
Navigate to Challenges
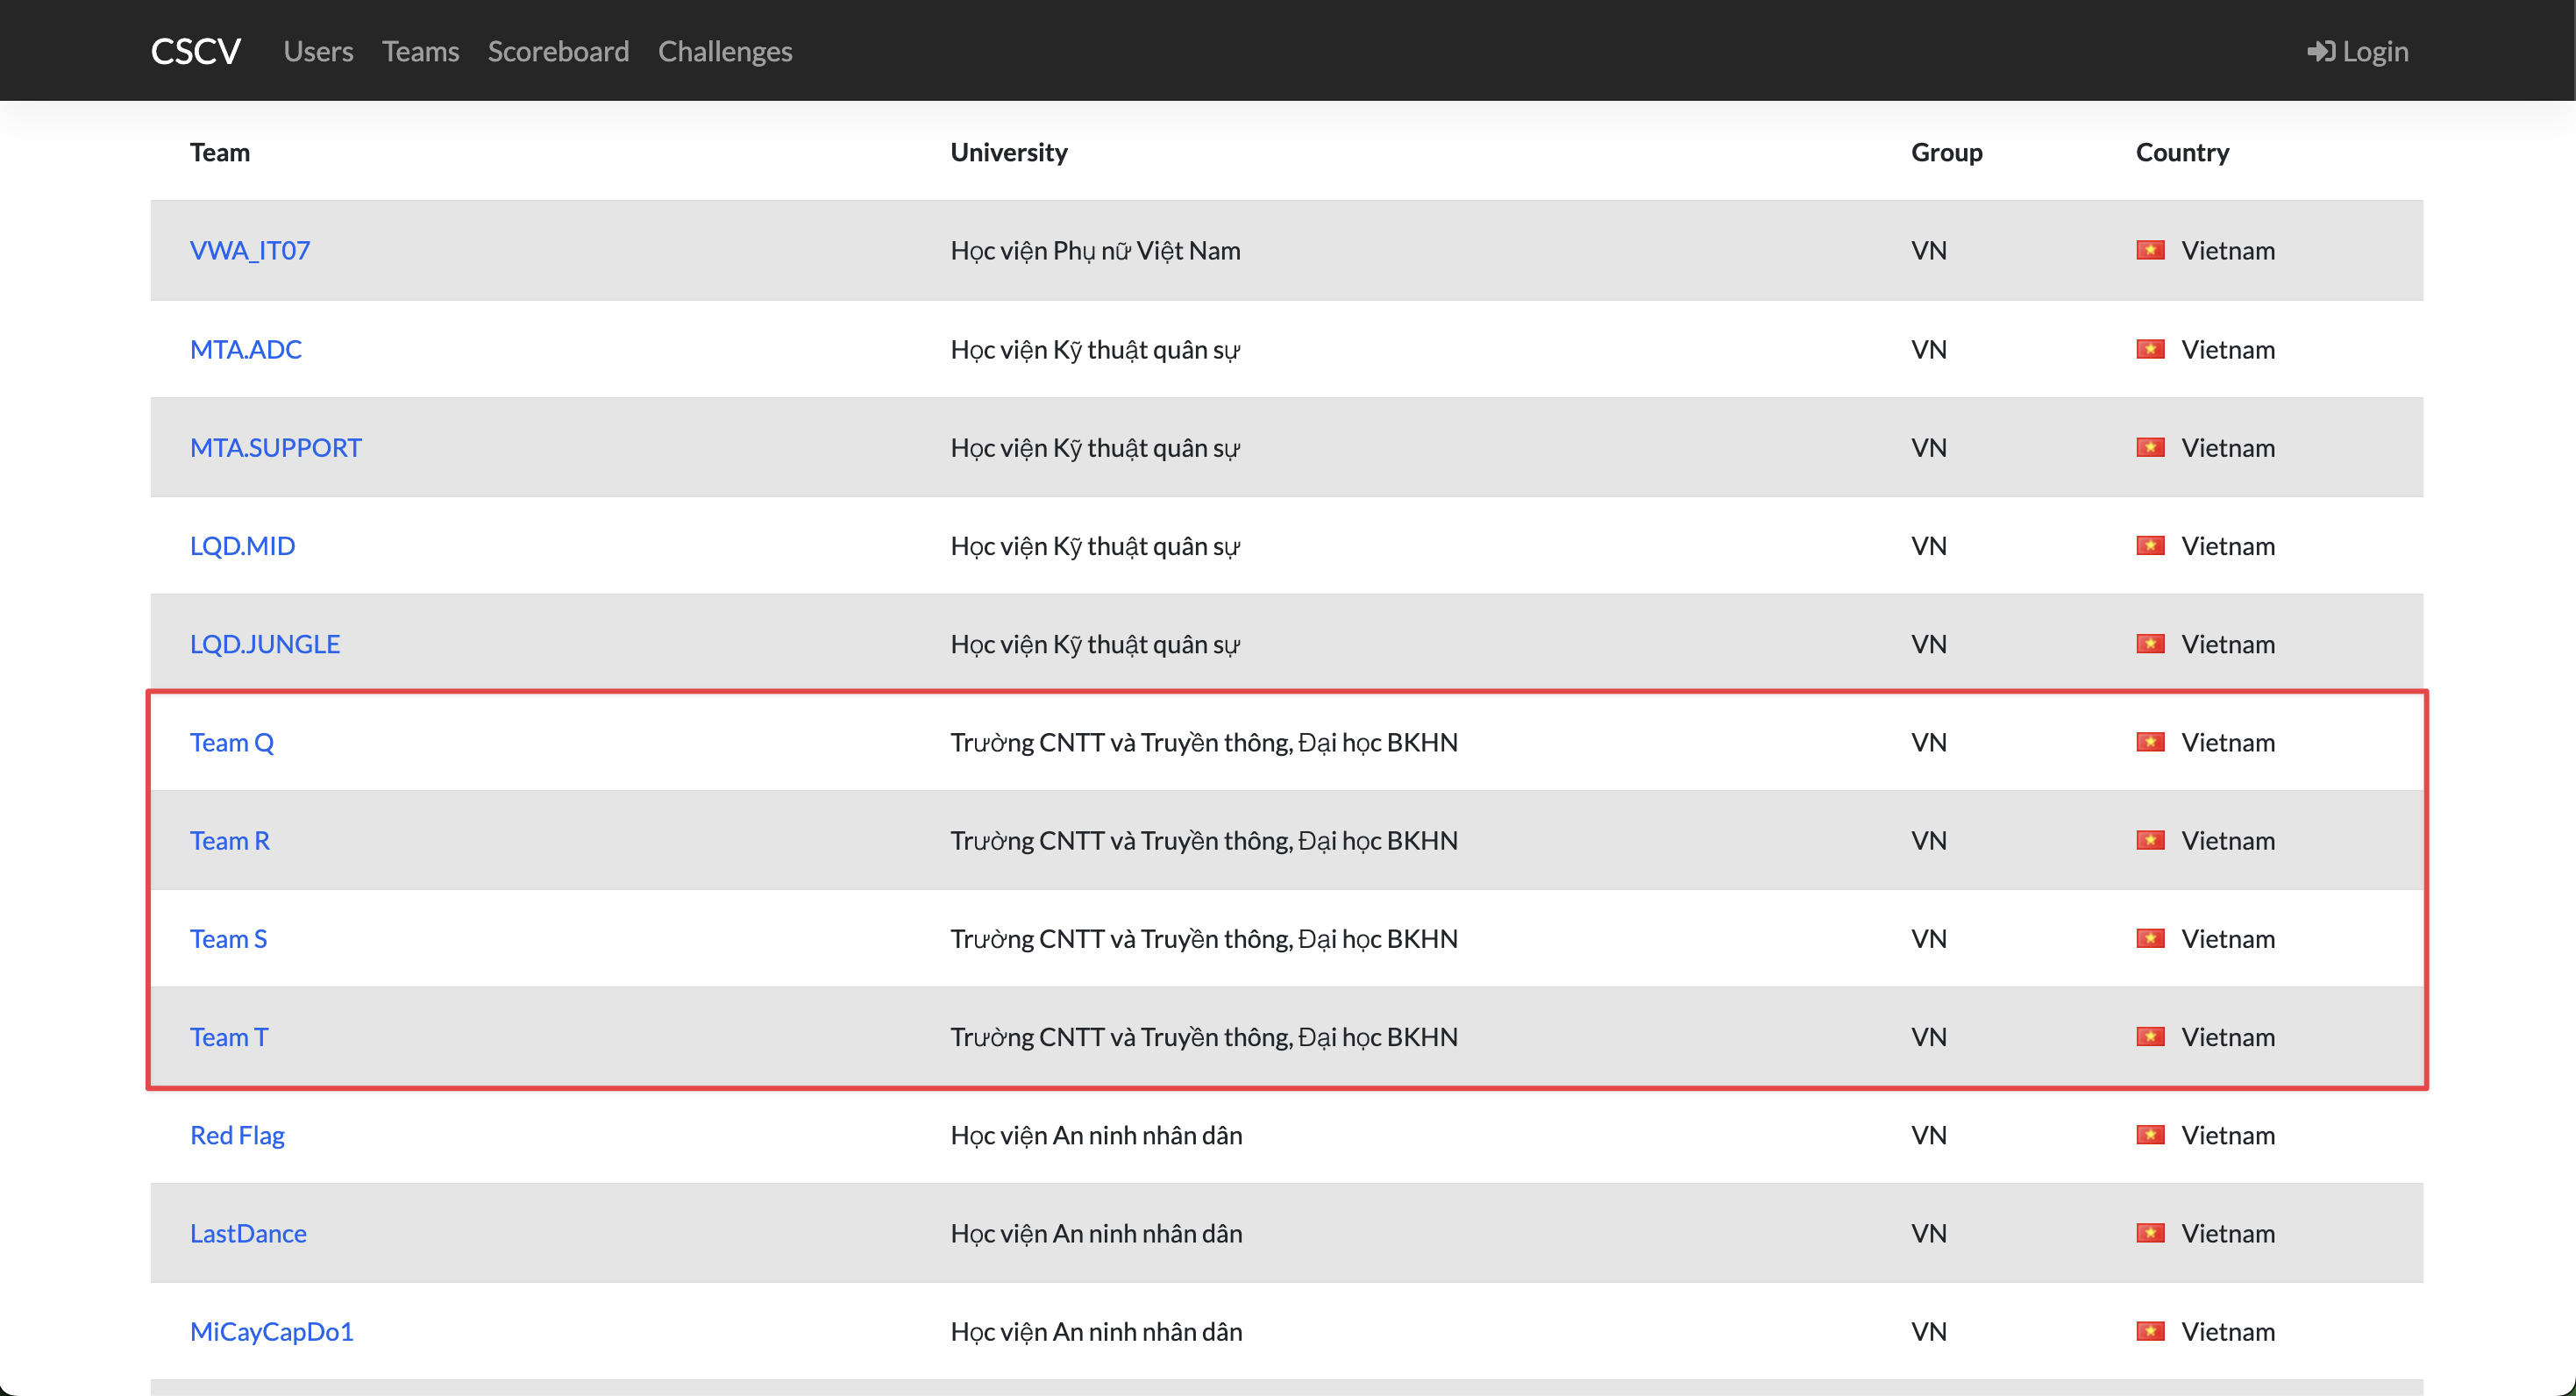724,51
